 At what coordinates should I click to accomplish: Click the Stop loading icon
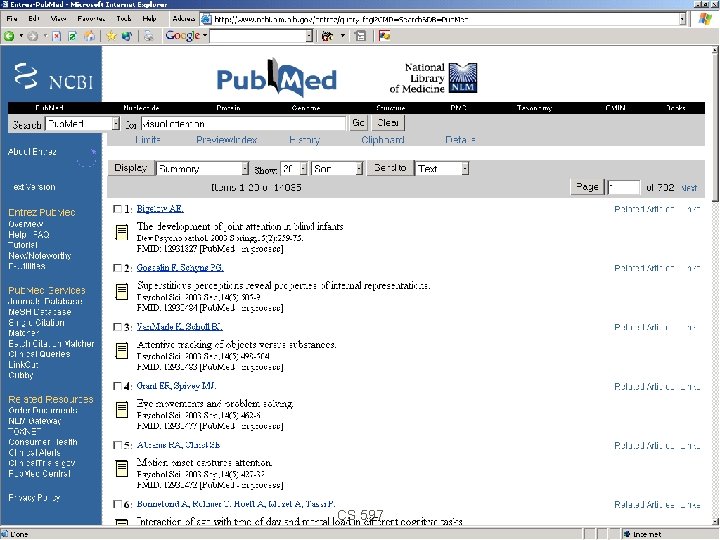click(56, 36)
